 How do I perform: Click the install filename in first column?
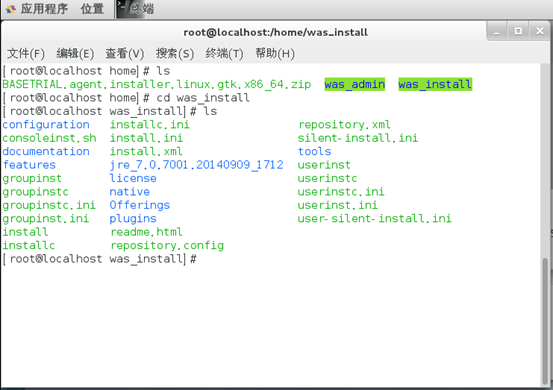click(25, 232)
